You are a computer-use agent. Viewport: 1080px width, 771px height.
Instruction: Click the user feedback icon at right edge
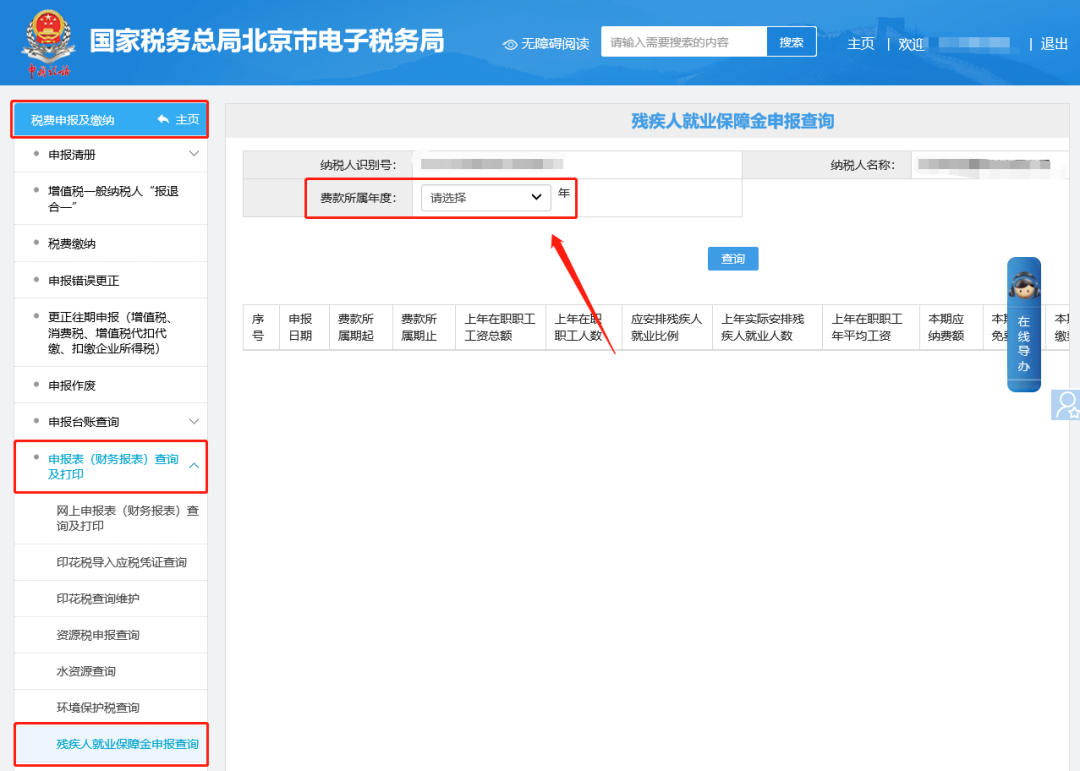1067,404
